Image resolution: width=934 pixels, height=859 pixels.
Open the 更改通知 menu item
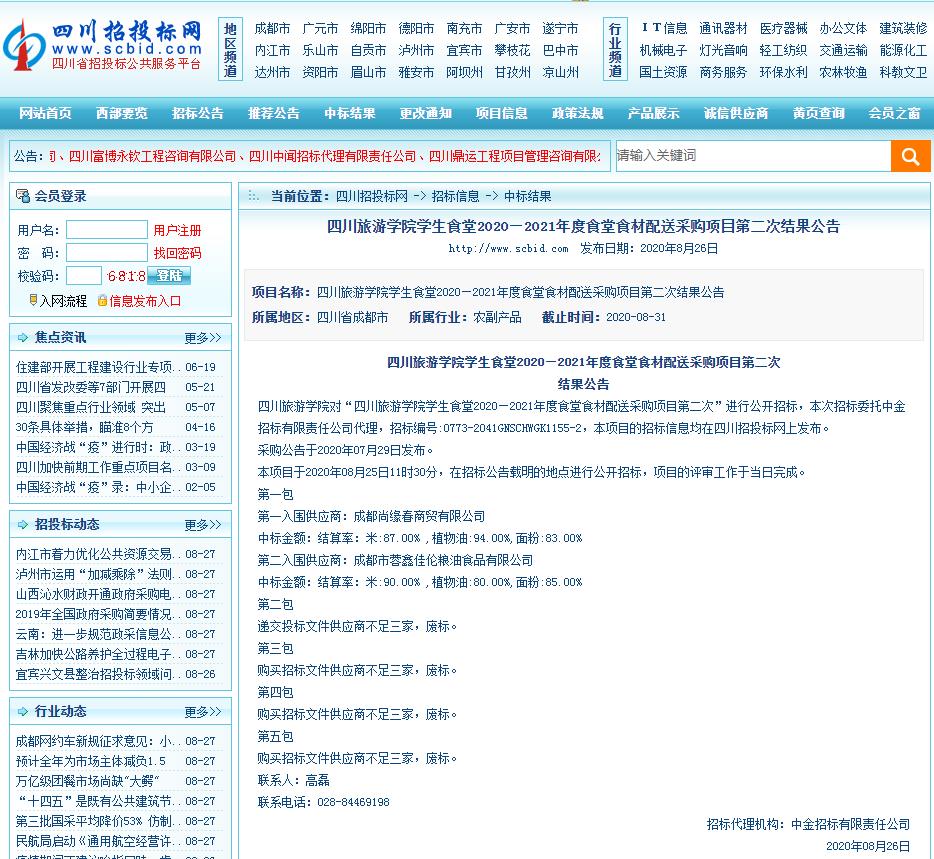[x=425, y=113]
